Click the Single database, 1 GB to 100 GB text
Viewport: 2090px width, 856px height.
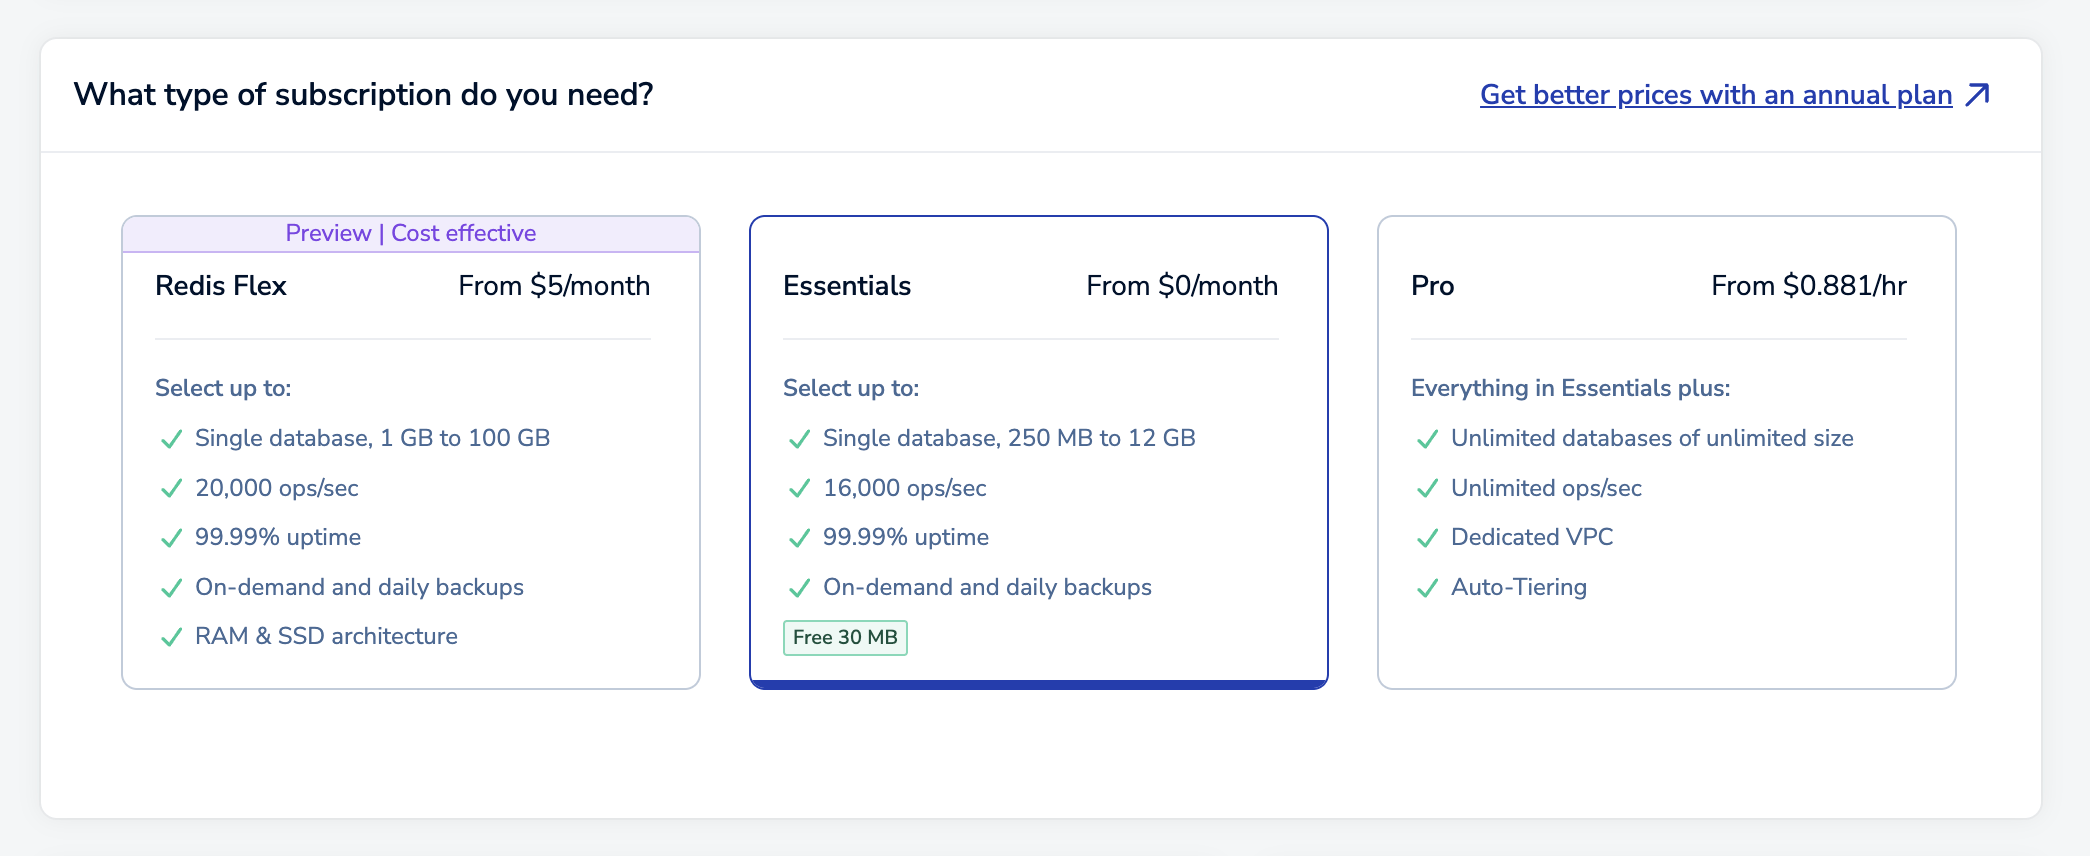click(x=373, y=438)
